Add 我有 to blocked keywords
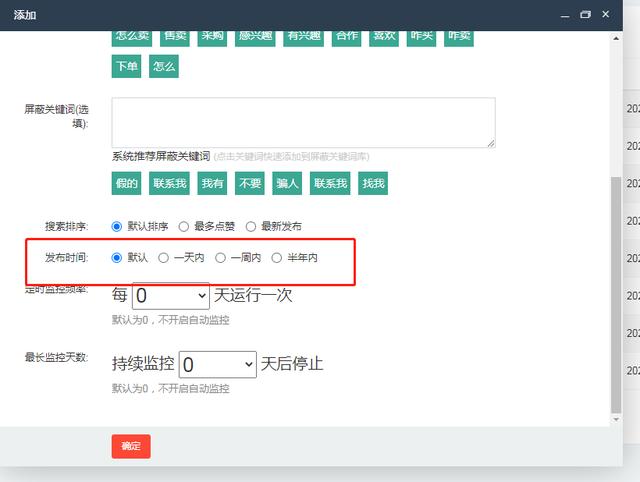The height and width of the screenshot is (482, 640). 212,183
